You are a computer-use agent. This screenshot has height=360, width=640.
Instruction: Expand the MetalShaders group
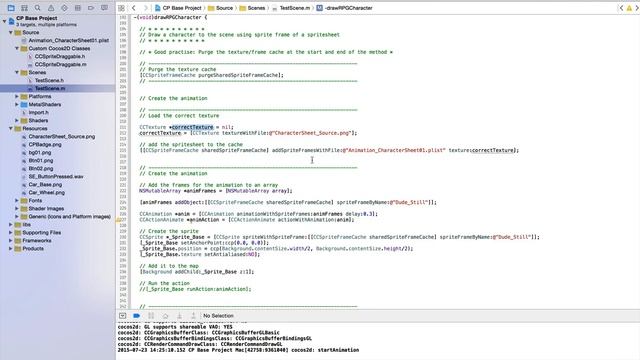coord(17,104)
